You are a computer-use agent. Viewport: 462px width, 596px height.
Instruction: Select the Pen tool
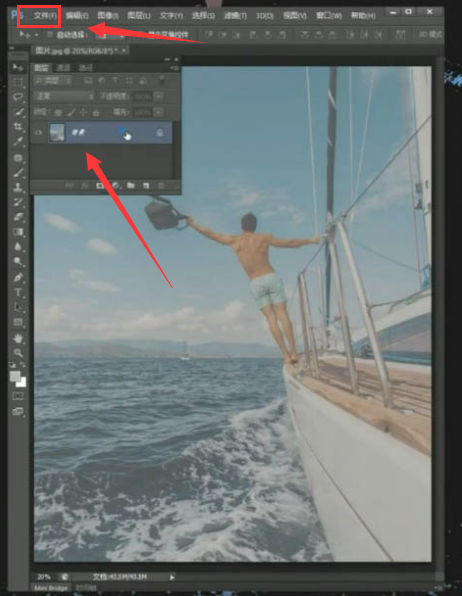click(x=18, y=277)
